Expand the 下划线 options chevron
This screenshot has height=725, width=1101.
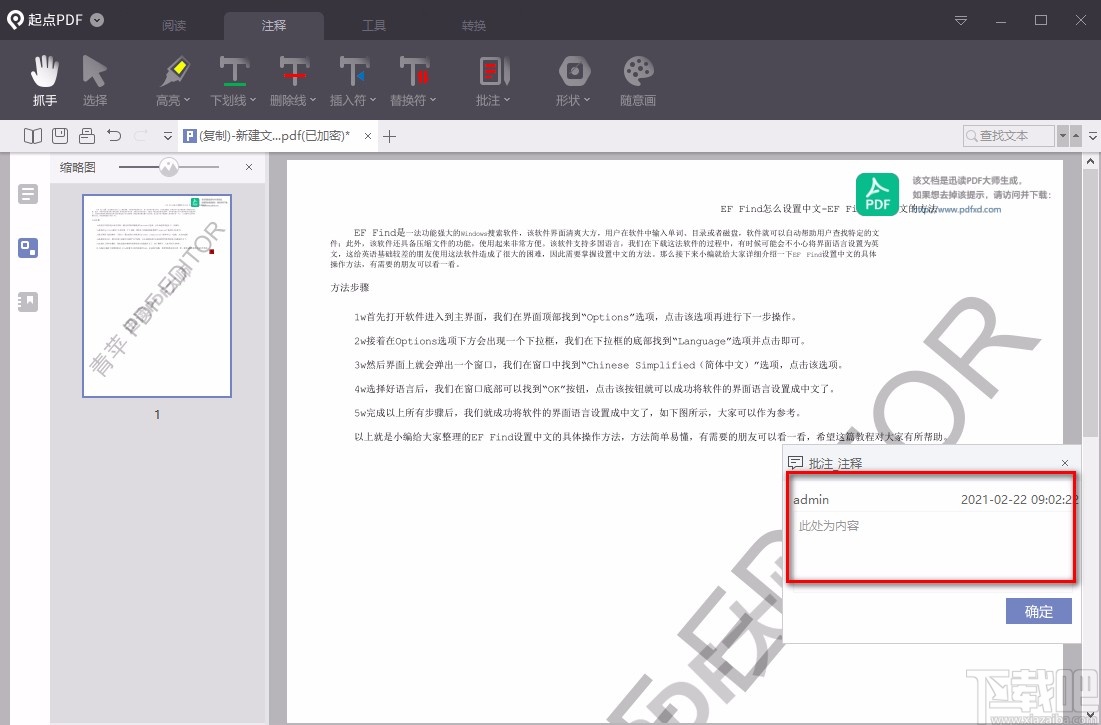[x=253, y=100]
